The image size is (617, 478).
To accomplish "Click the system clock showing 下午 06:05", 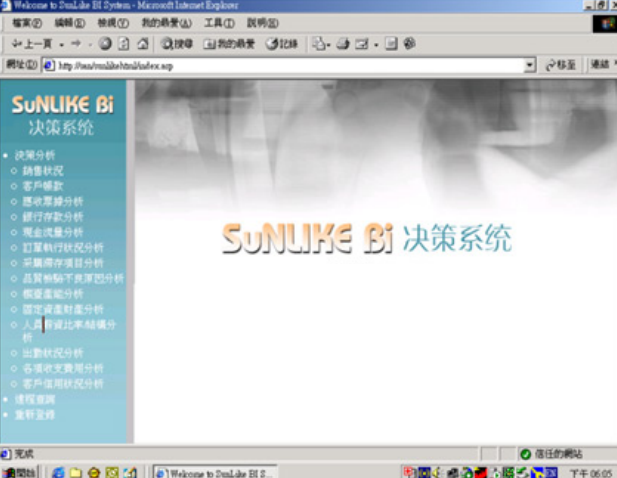I will (591, 473).
